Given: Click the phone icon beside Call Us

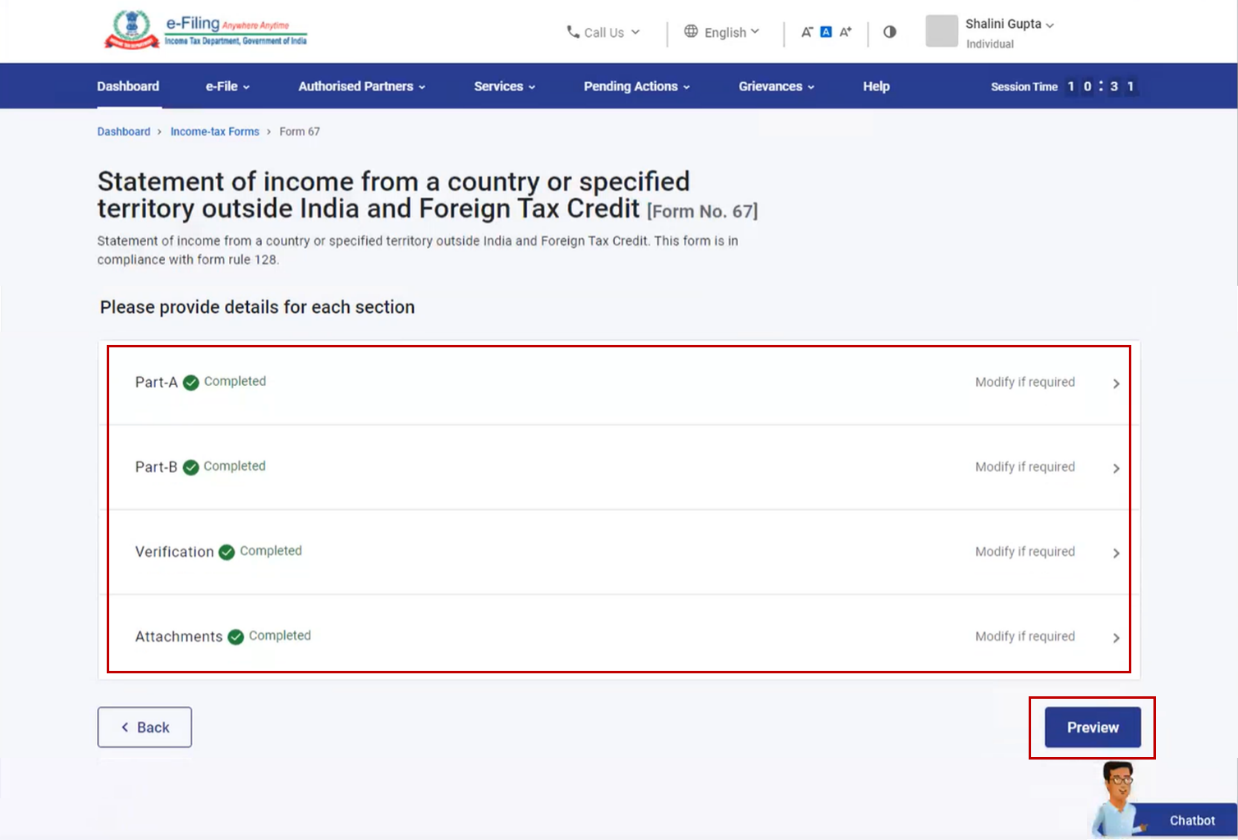Looking at the screenshot, I should [573, 32].
